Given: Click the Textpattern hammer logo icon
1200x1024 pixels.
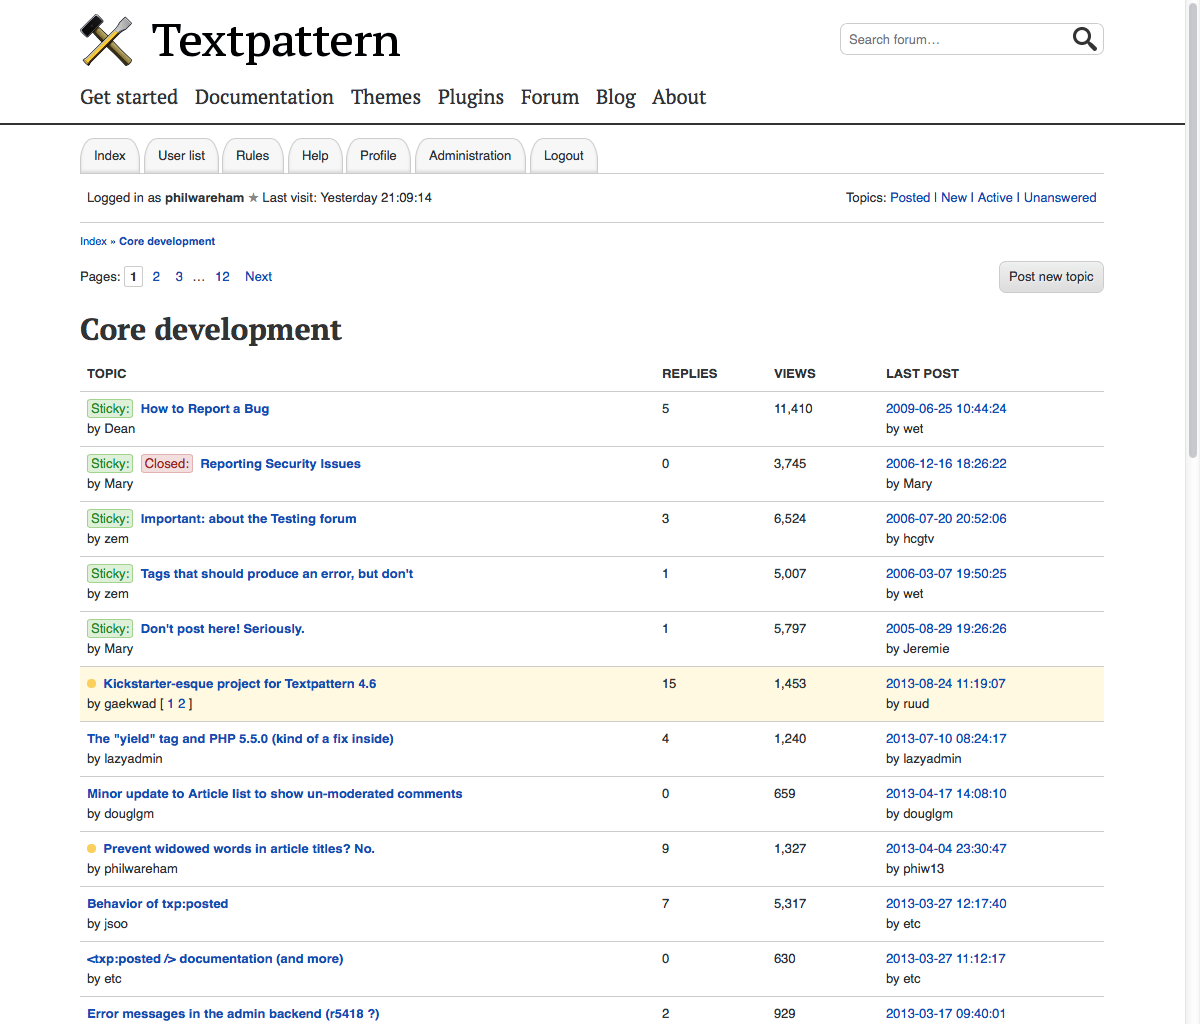Looking at the screenshot, I should pyautogui.click(x=106, y=40).
